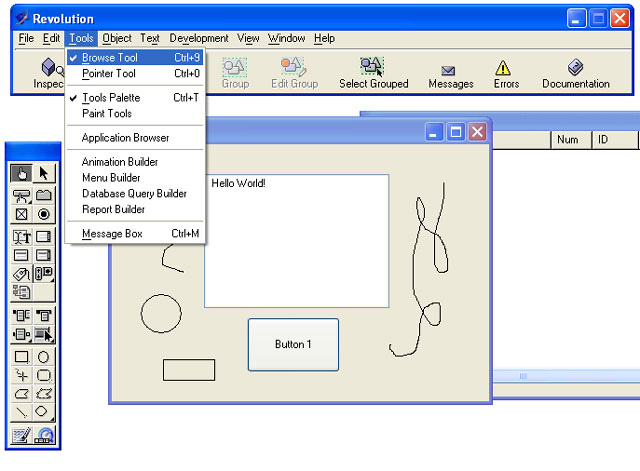The height and width of the screenshot is (471, 640).
Task: Open the Errors warning toolbar item
Action: pyautogui.click(x=506, y=74)
